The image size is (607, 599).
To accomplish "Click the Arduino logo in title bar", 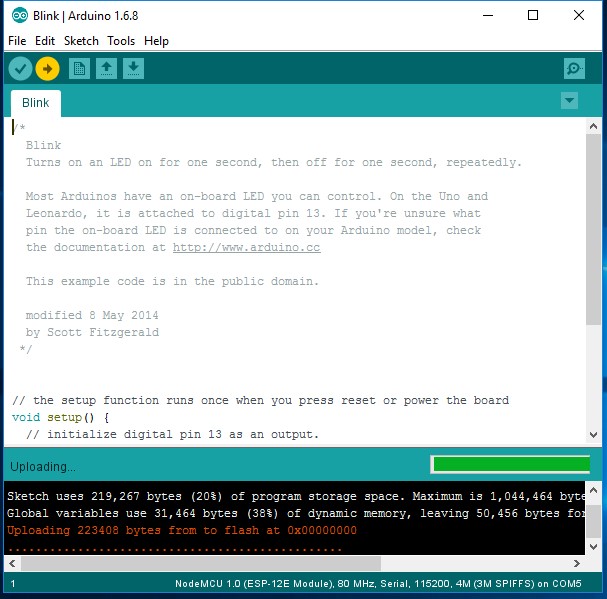I will 20,15.
